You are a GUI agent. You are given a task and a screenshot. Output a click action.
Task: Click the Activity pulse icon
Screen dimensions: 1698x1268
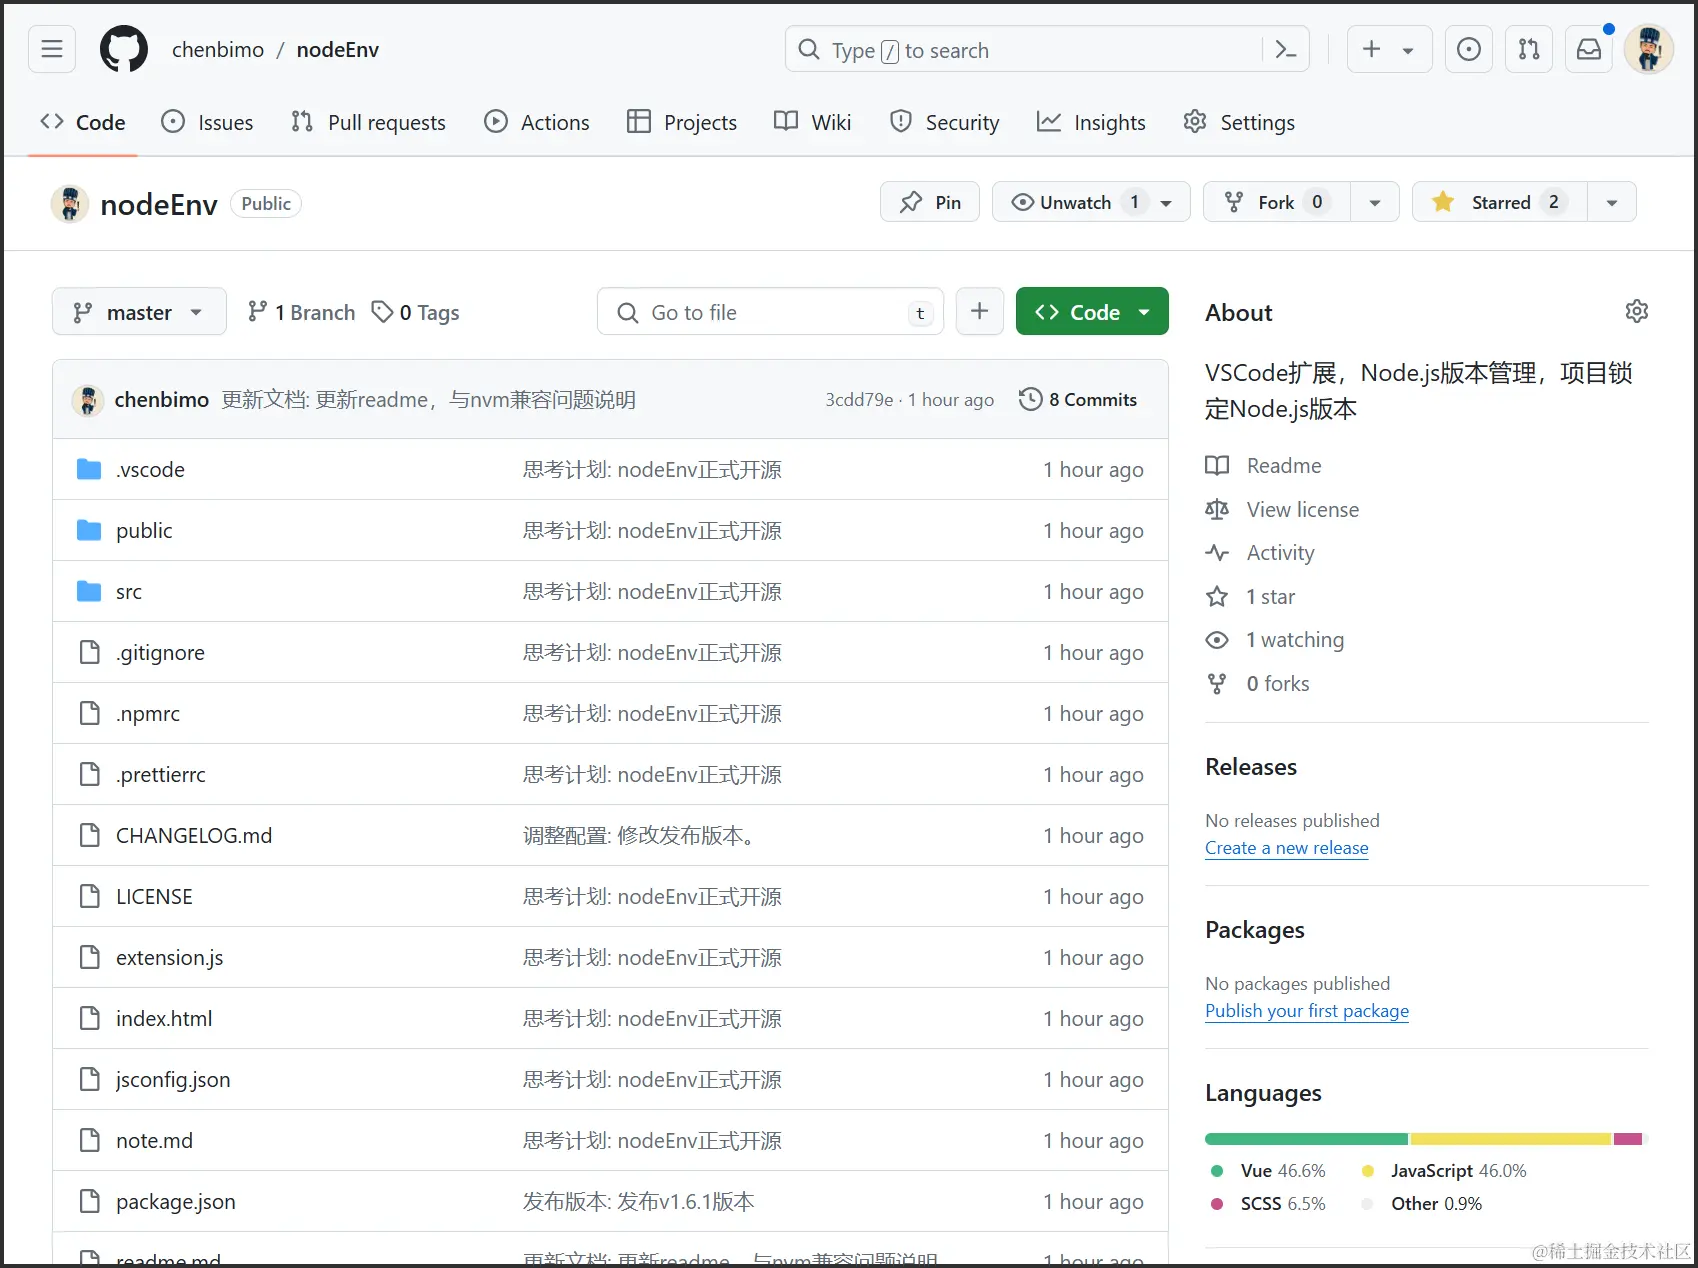(x=1217, y=552)
